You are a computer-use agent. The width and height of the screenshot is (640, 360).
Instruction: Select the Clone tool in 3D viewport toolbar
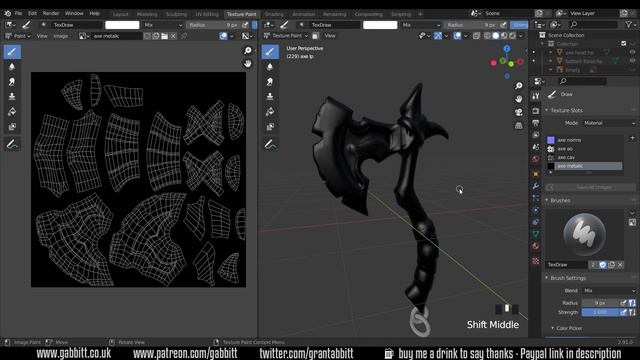(270, 96)
